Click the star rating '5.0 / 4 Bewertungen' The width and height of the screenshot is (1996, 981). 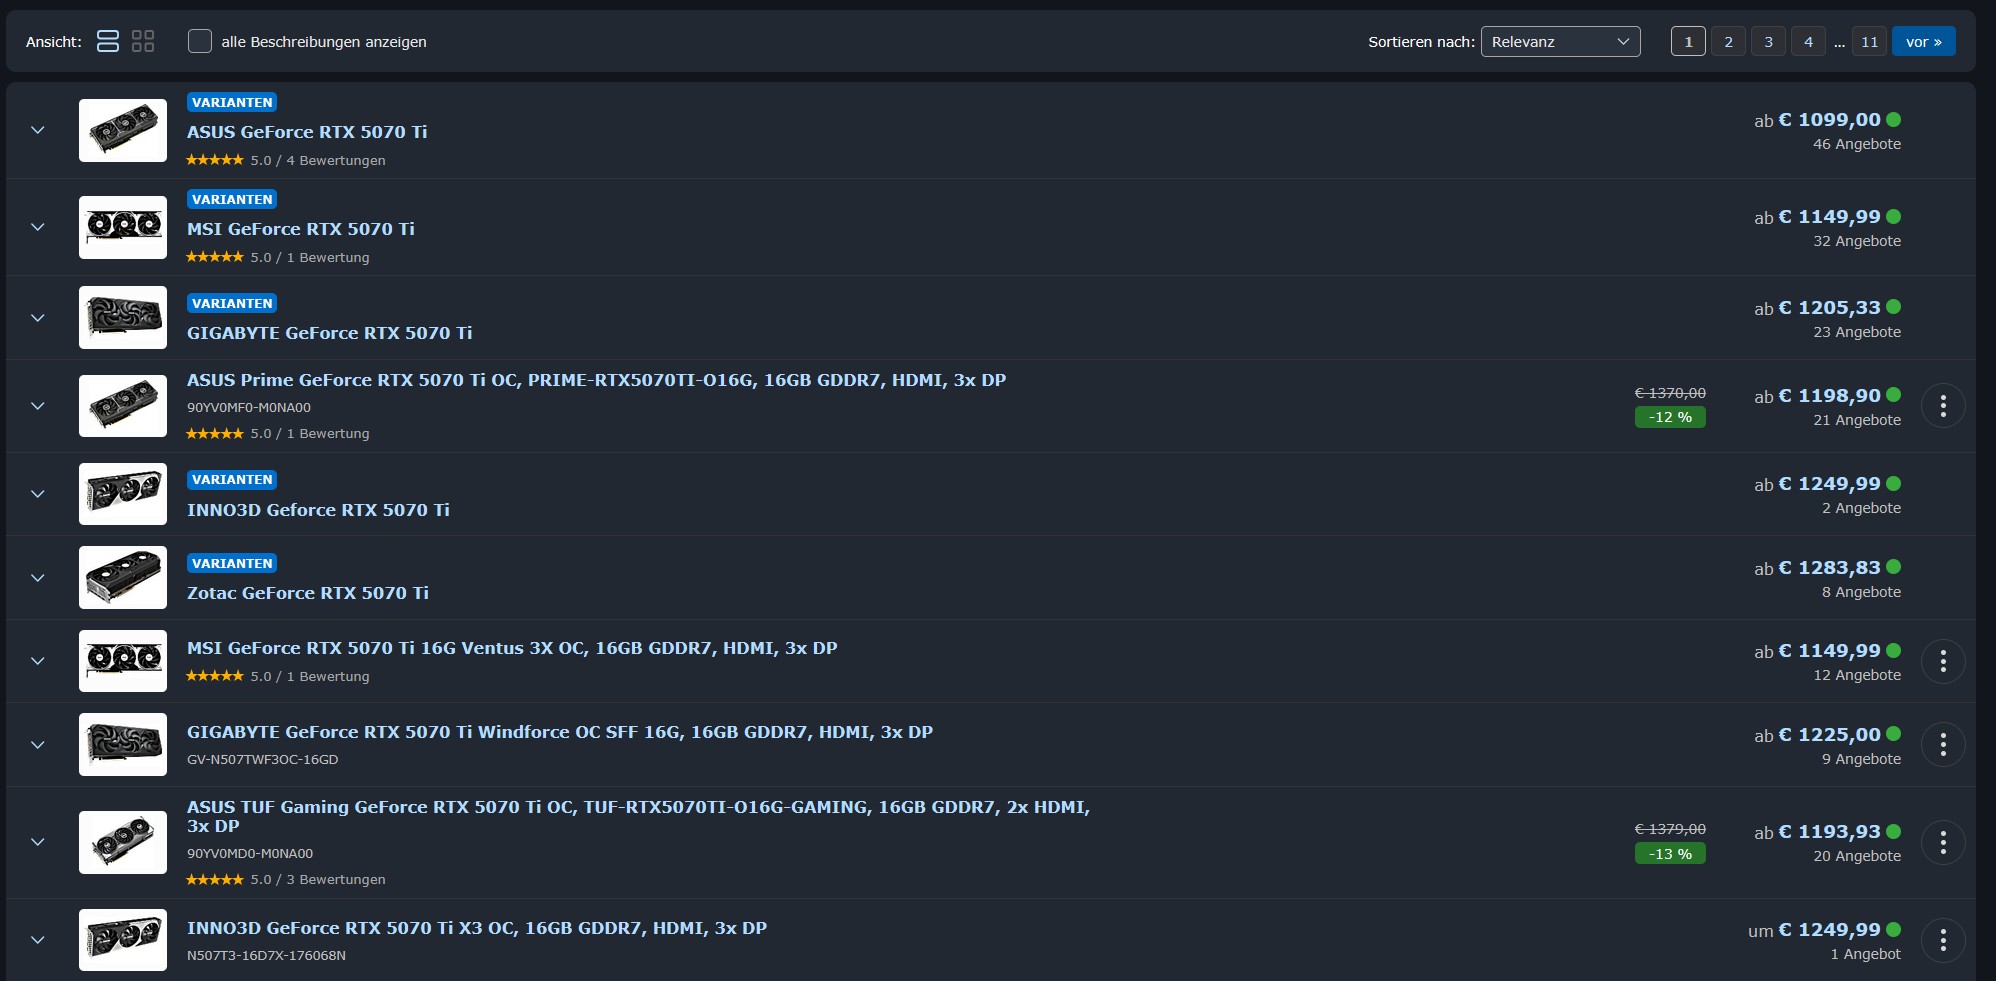tap(286, 160)
